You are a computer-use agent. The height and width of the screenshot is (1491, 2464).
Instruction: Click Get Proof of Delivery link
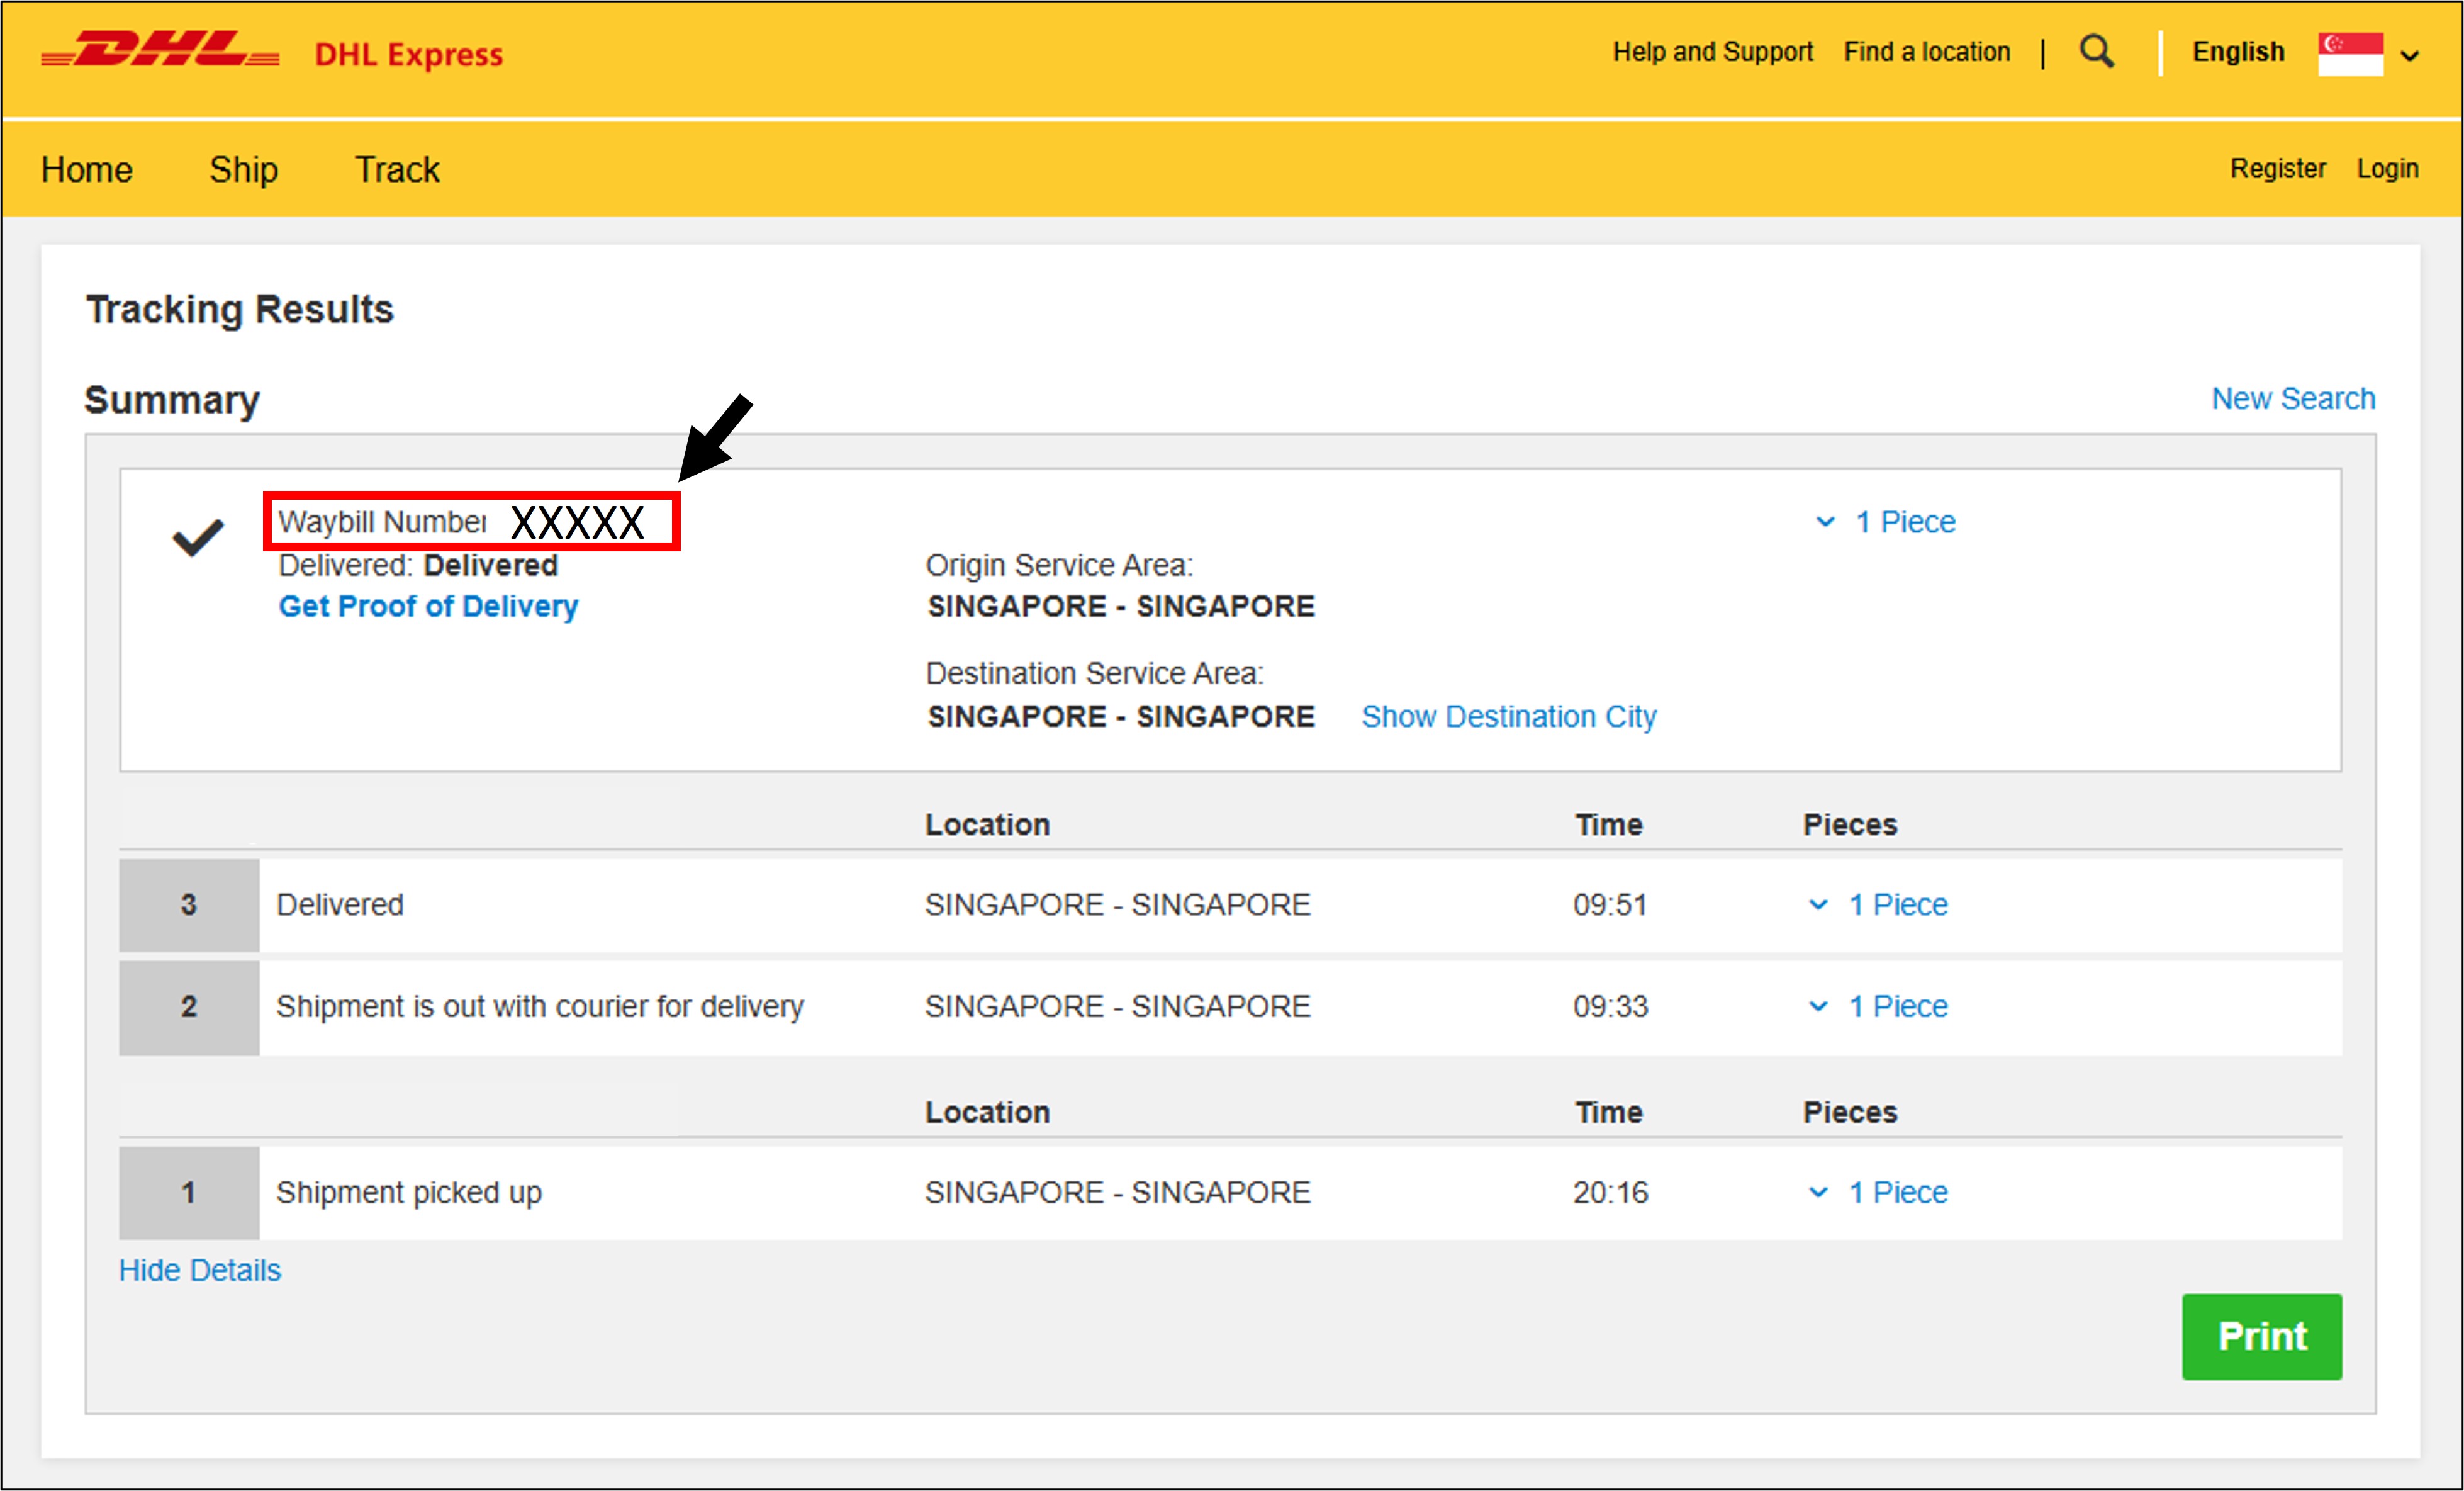428,606
